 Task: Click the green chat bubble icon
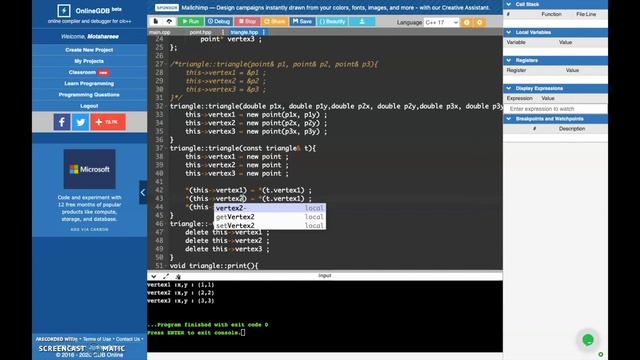point(588,340)
